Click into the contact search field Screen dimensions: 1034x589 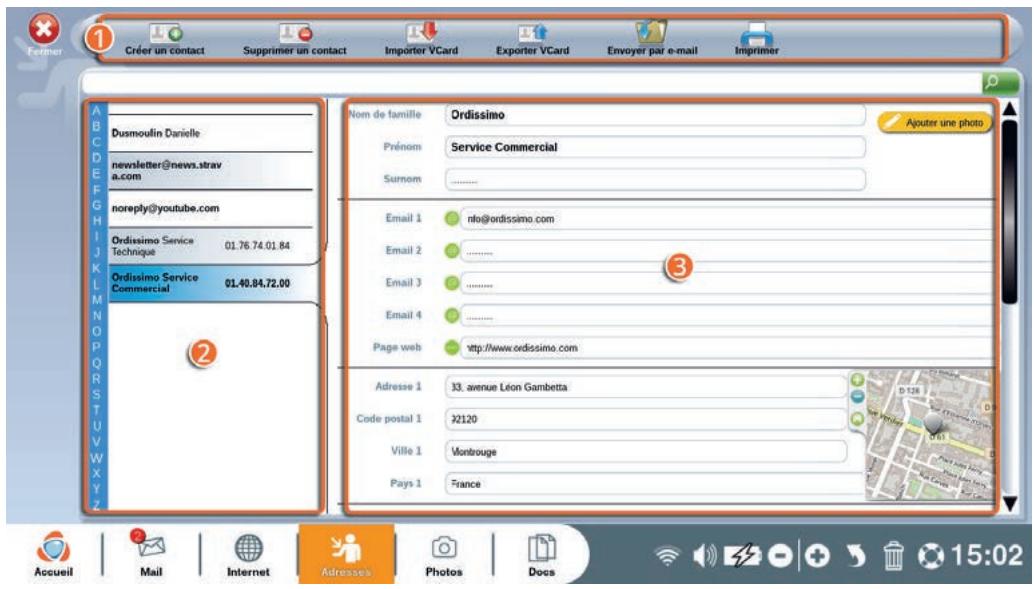coord(532,82)
